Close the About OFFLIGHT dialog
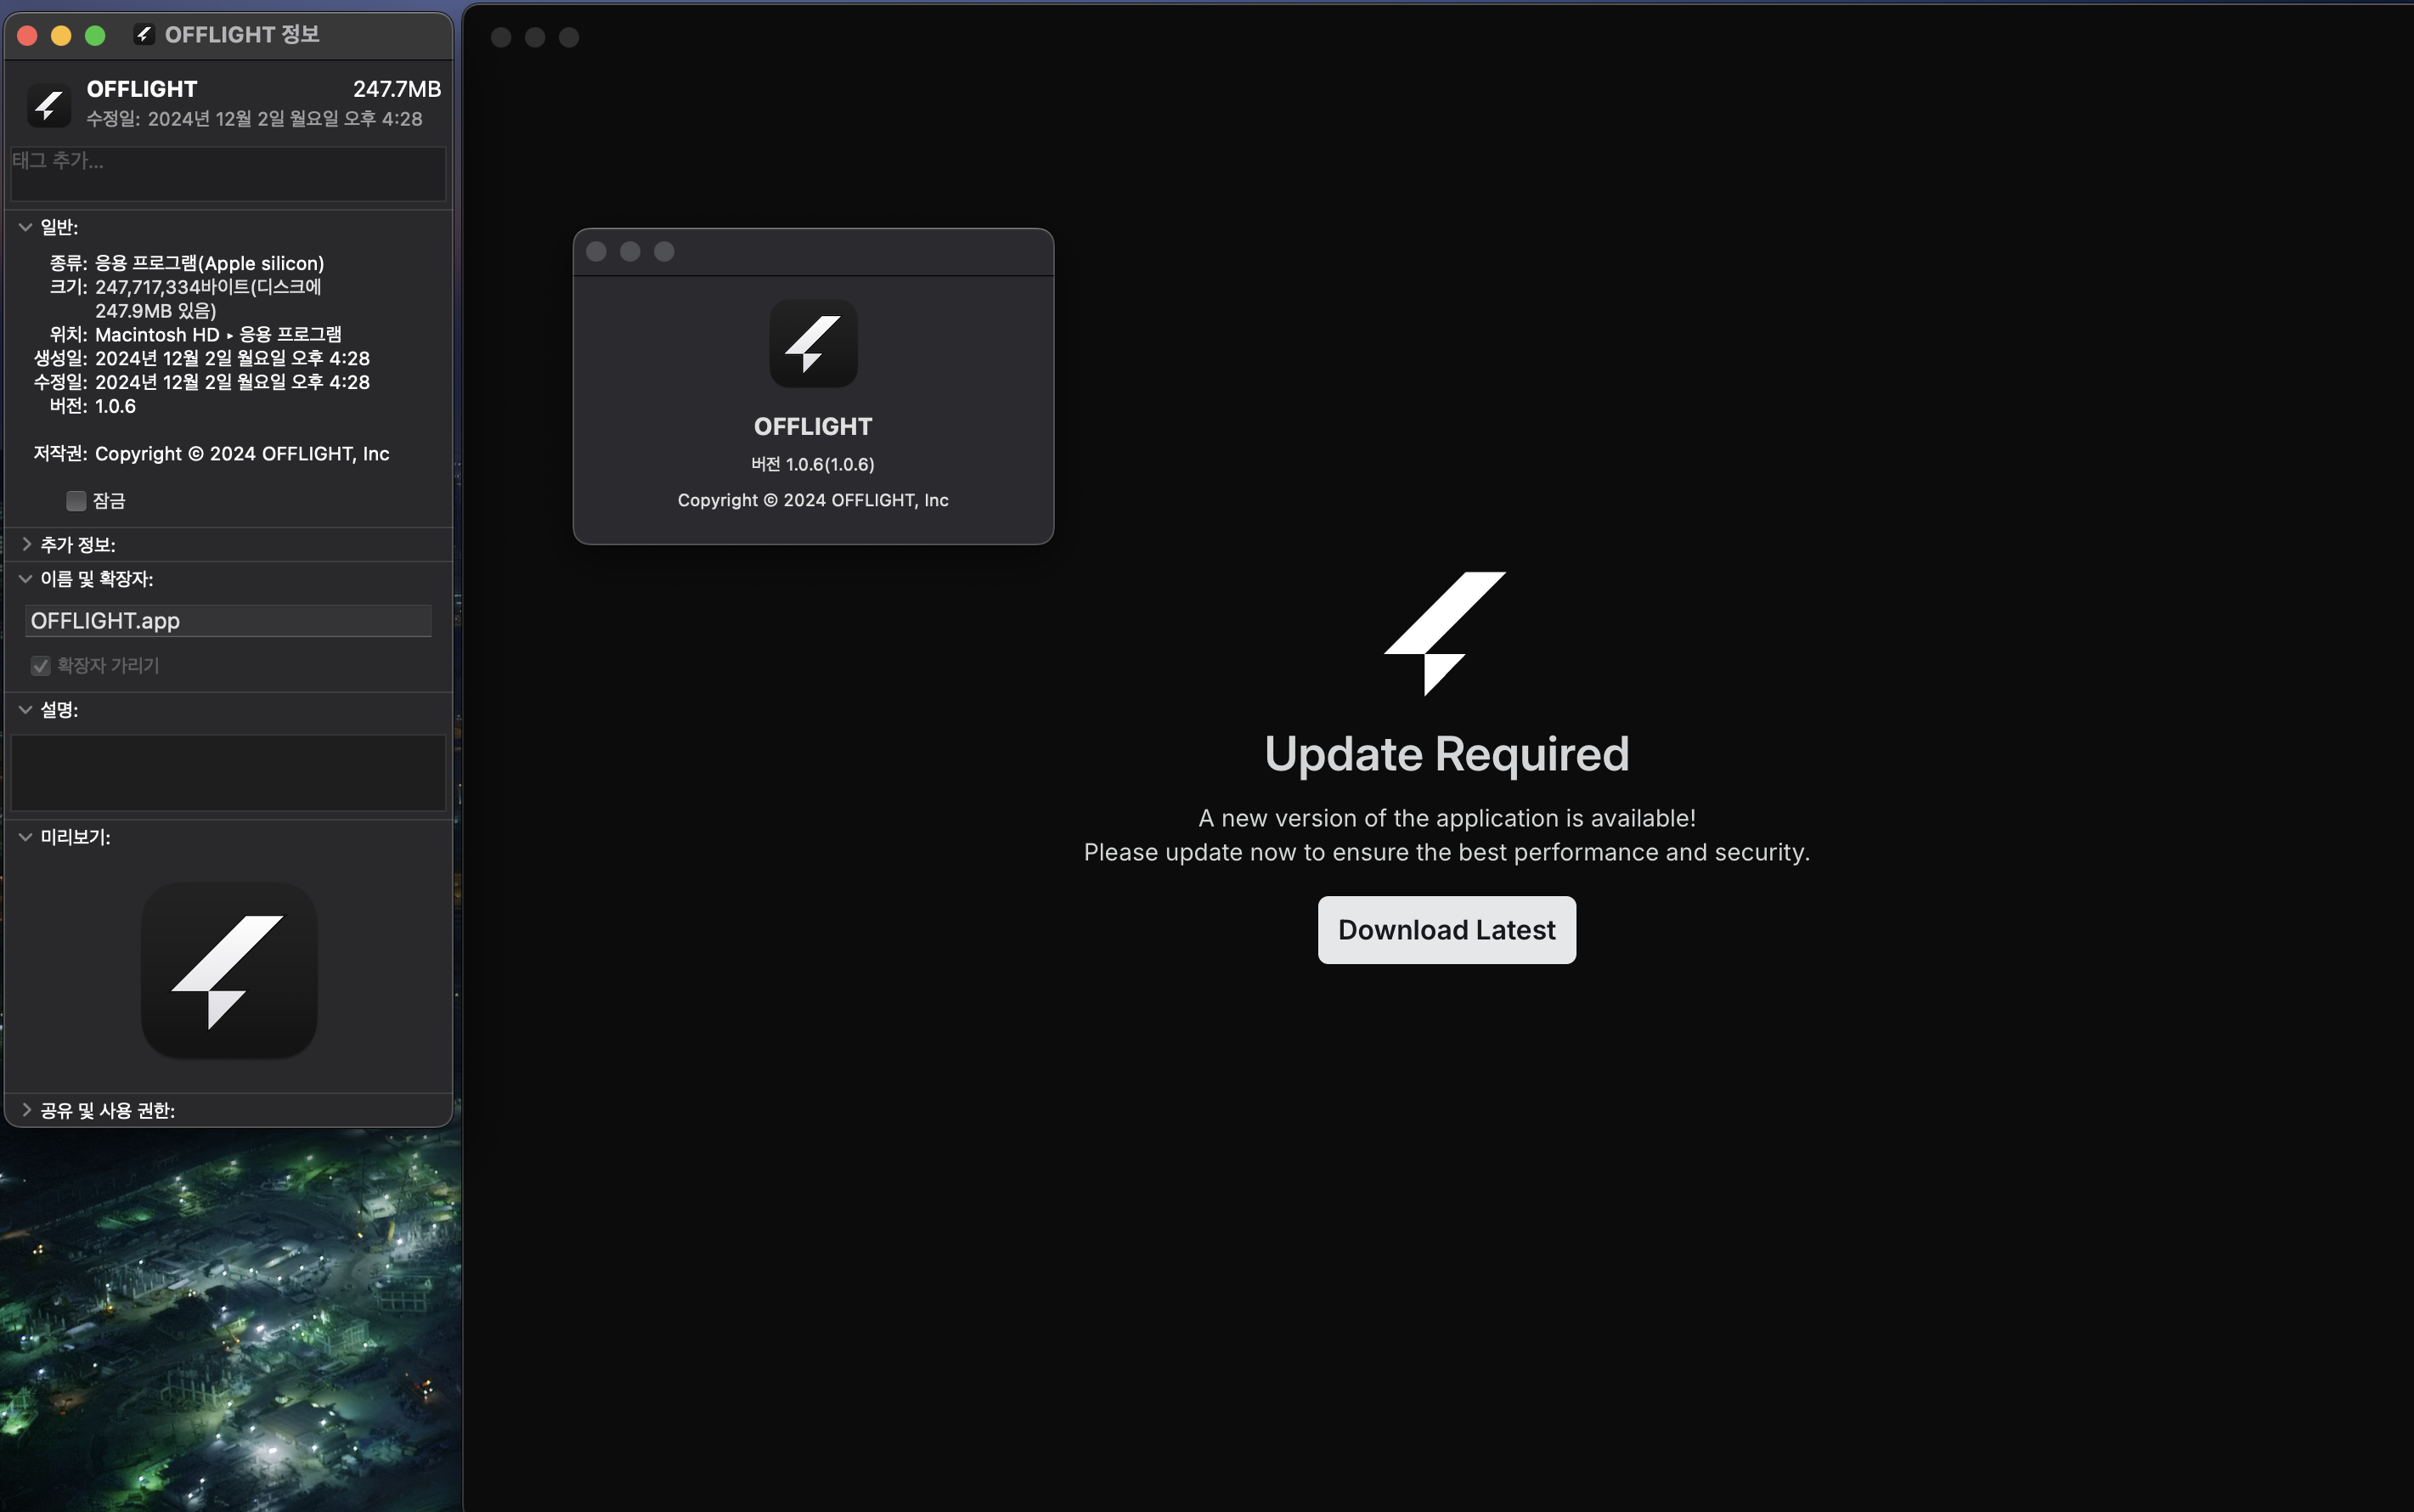 pyautogui.click(x=596, y=252)
